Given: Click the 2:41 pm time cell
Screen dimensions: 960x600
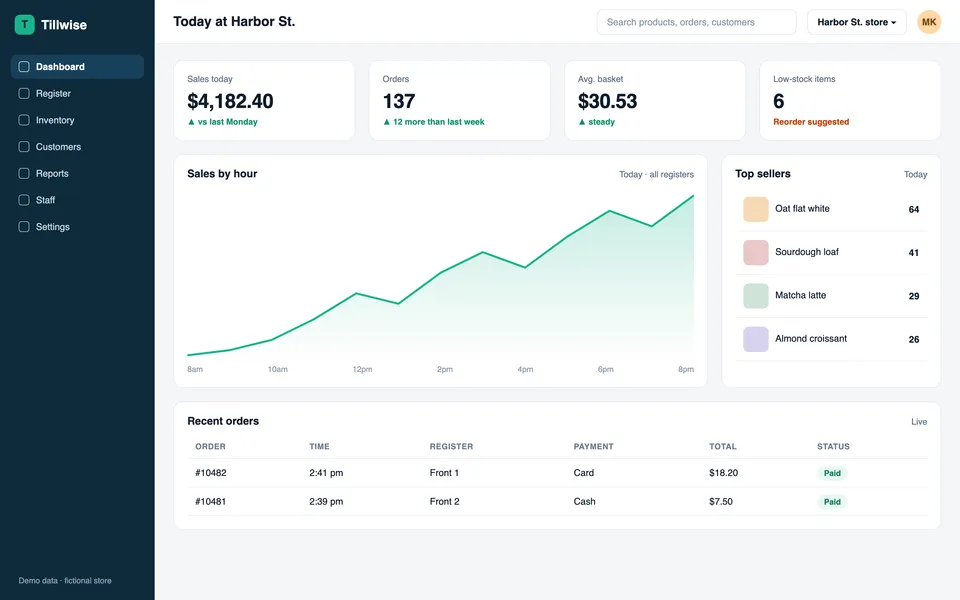Looking at the screenshot, I should pyautogui.click(x=326, y=473).
